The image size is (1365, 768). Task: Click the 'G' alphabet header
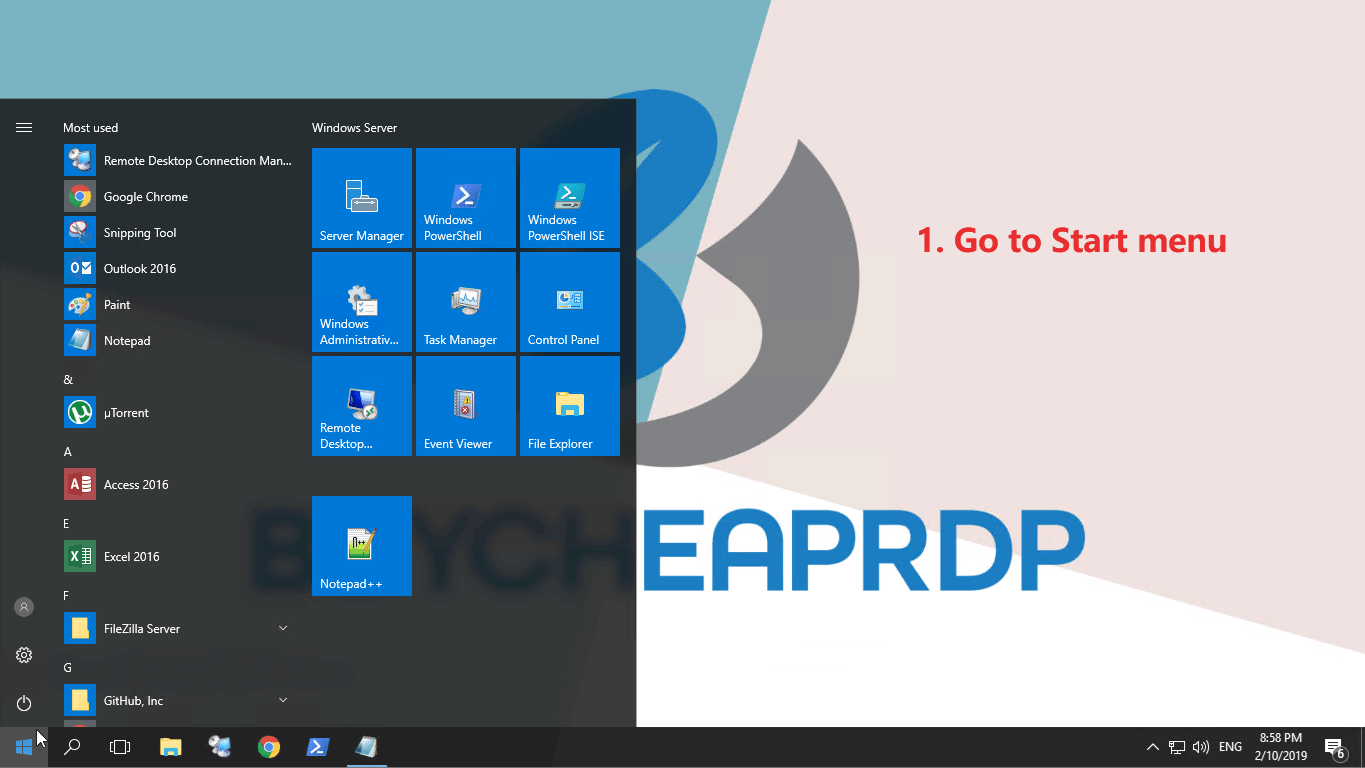pyautogui.click(x=67, y=668)
